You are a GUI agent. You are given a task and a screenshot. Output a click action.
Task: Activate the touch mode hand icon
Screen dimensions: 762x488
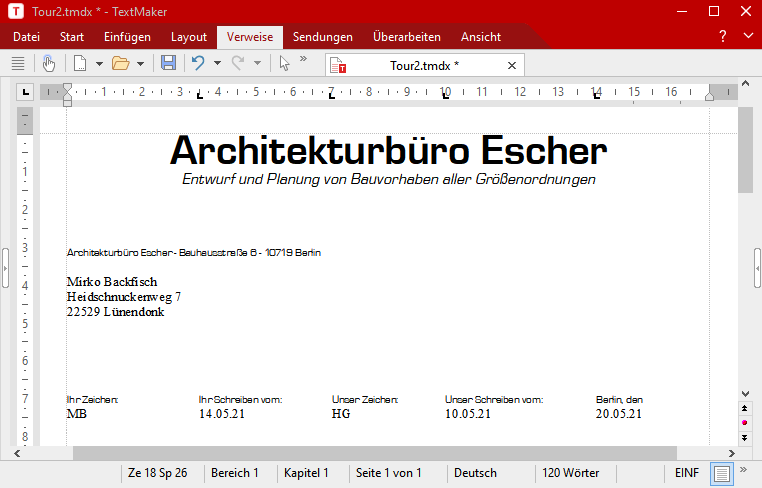50,64
